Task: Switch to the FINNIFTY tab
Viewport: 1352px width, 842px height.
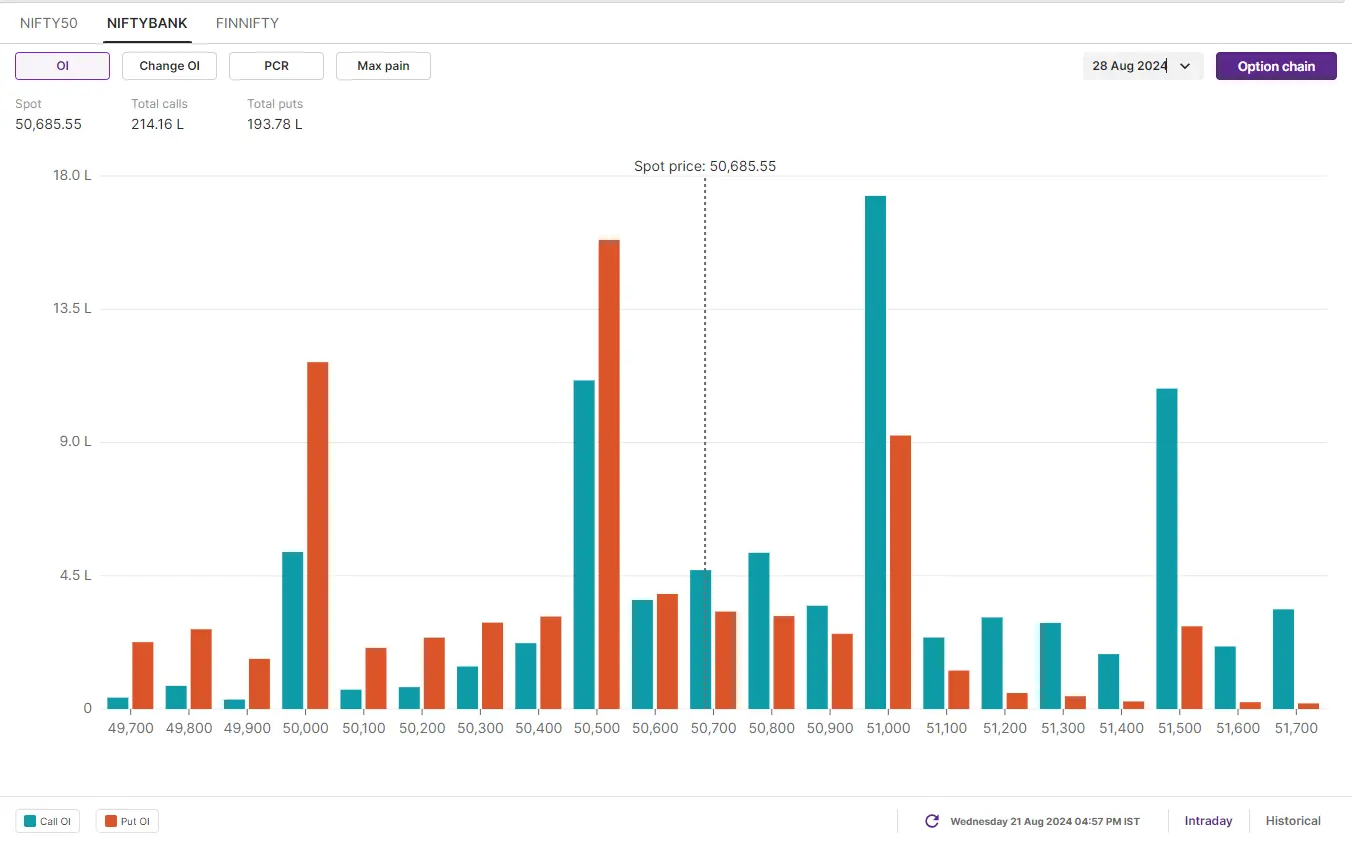Action: pos(247,23)
